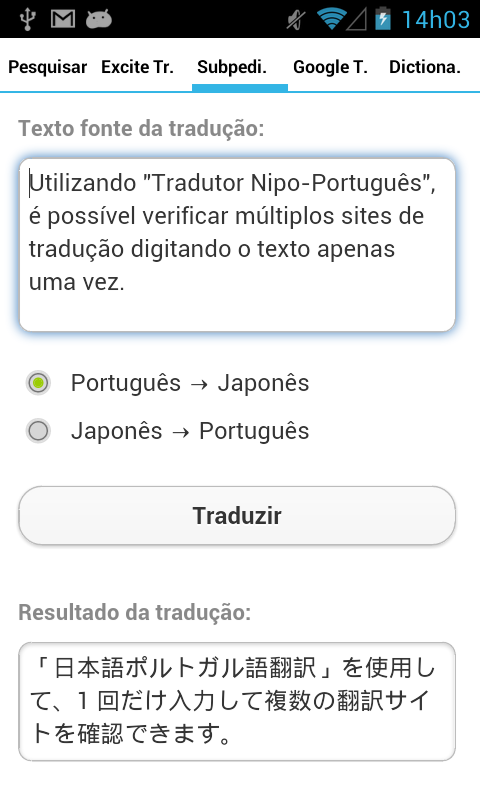The width and height of the screenshot is (480, 800).
Task: Tap the Japonês → Português label text
Action: tap(190, 431)
